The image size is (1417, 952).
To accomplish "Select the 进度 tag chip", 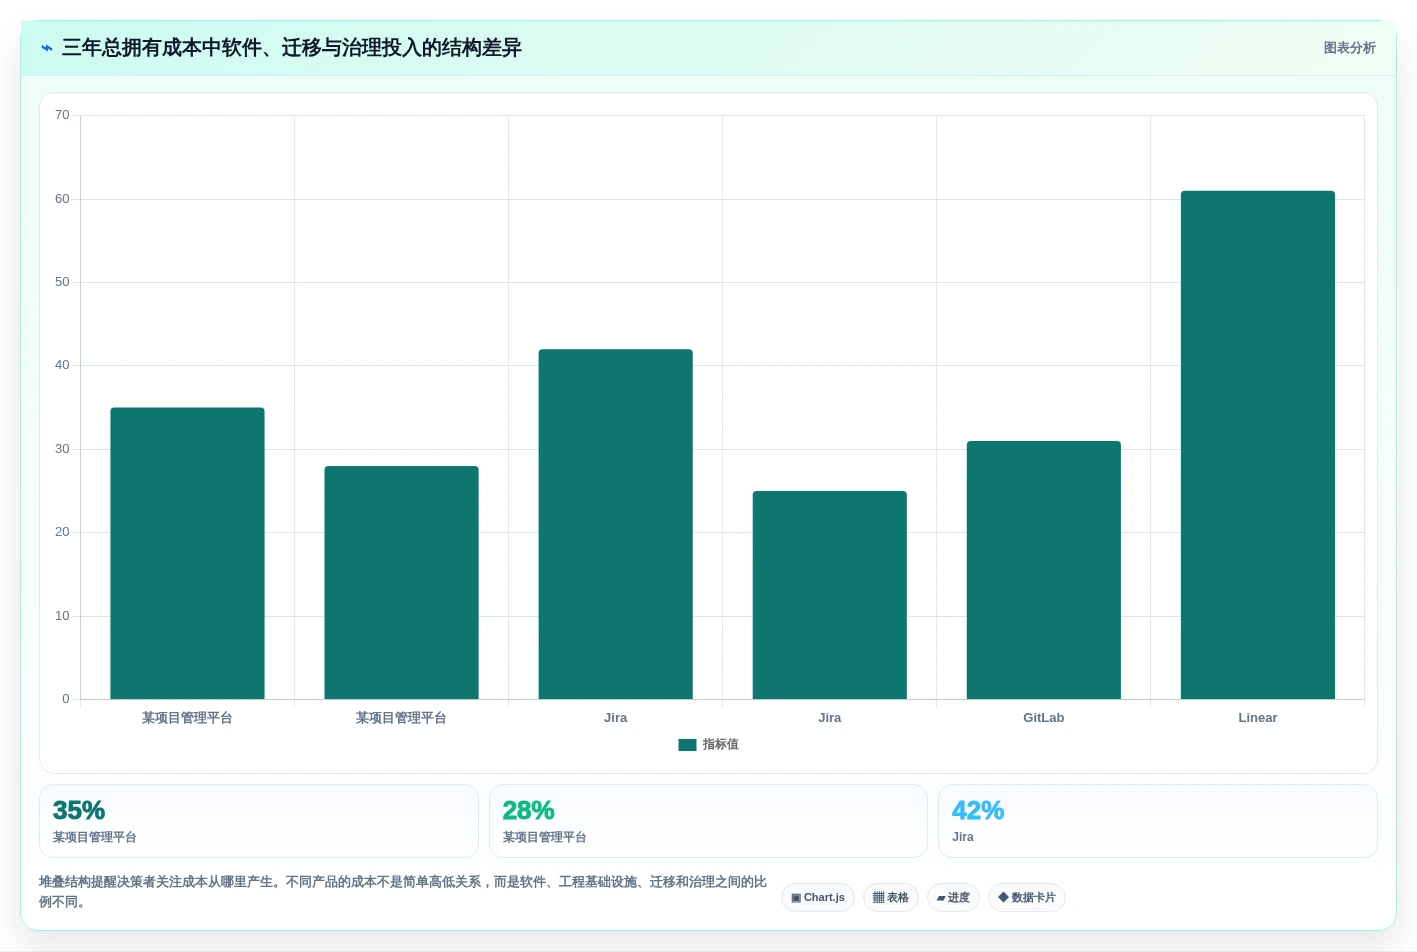I will [x=953, y=898].
